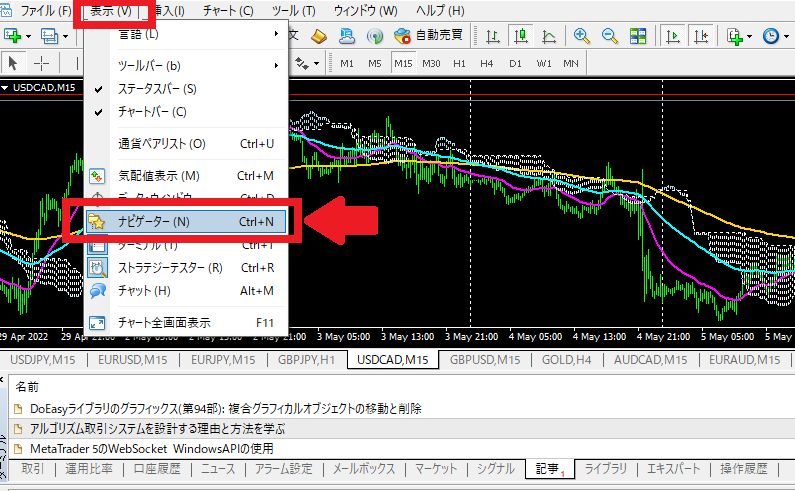The width and height of the screenshot is (795, 491).
Task: Open dropdown arrow next to new chart icon
Action: tap(28, 36)
